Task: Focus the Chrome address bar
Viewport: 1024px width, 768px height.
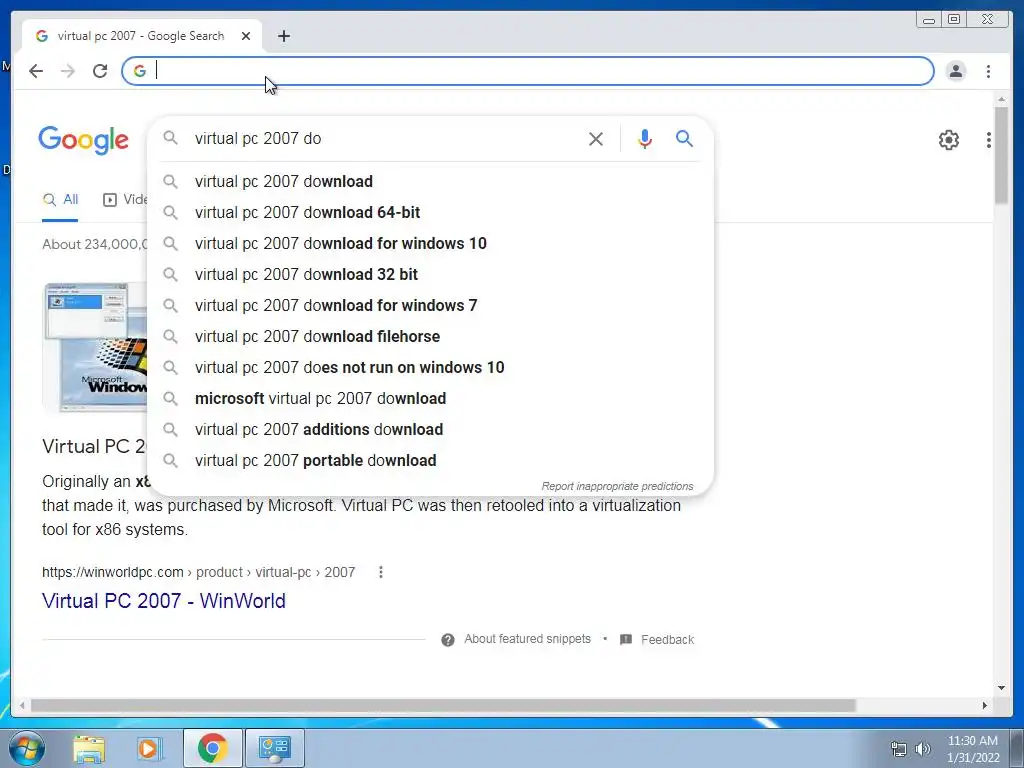Action: click(528, 71)
